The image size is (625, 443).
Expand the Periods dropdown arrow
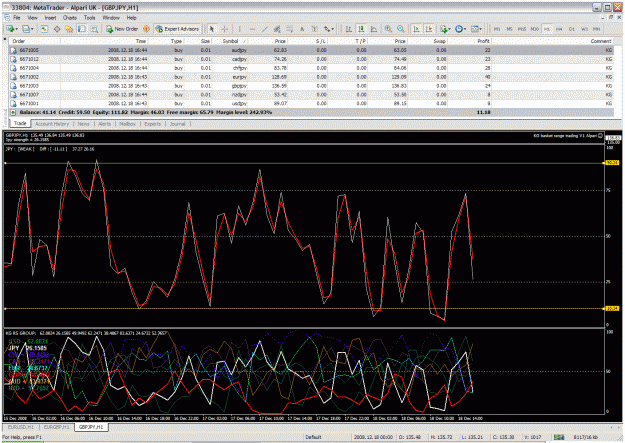pyautogui.click(x=465, y=29)
